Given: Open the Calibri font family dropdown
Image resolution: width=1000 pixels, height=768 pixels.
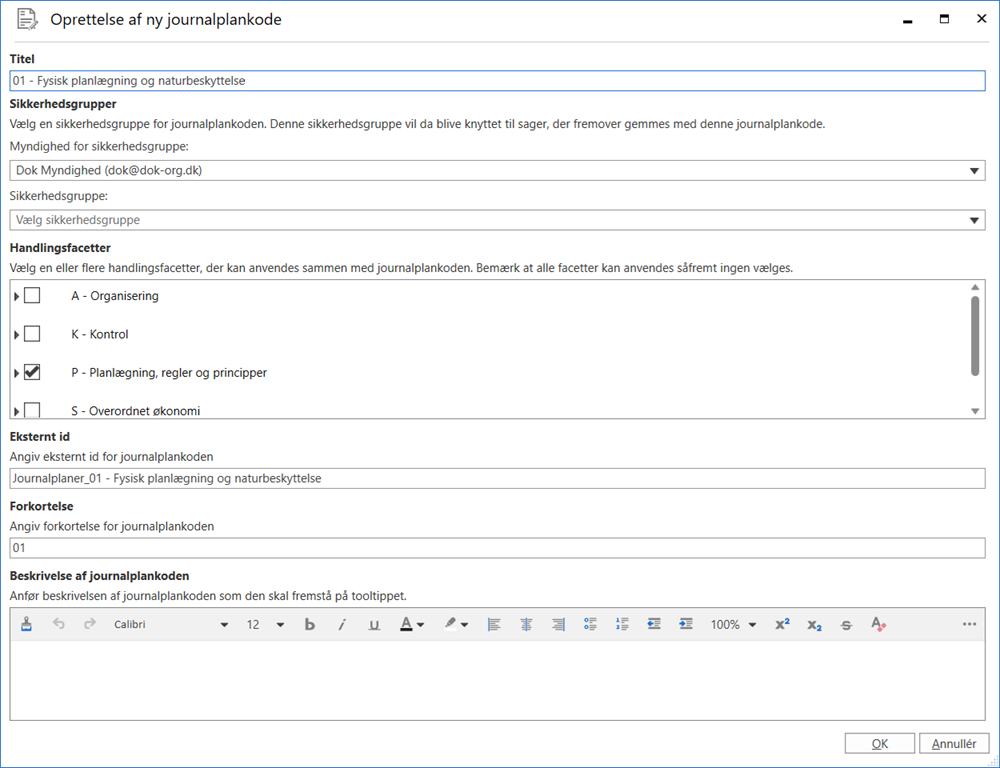Looking at the screenshot, I should point(225,624).
